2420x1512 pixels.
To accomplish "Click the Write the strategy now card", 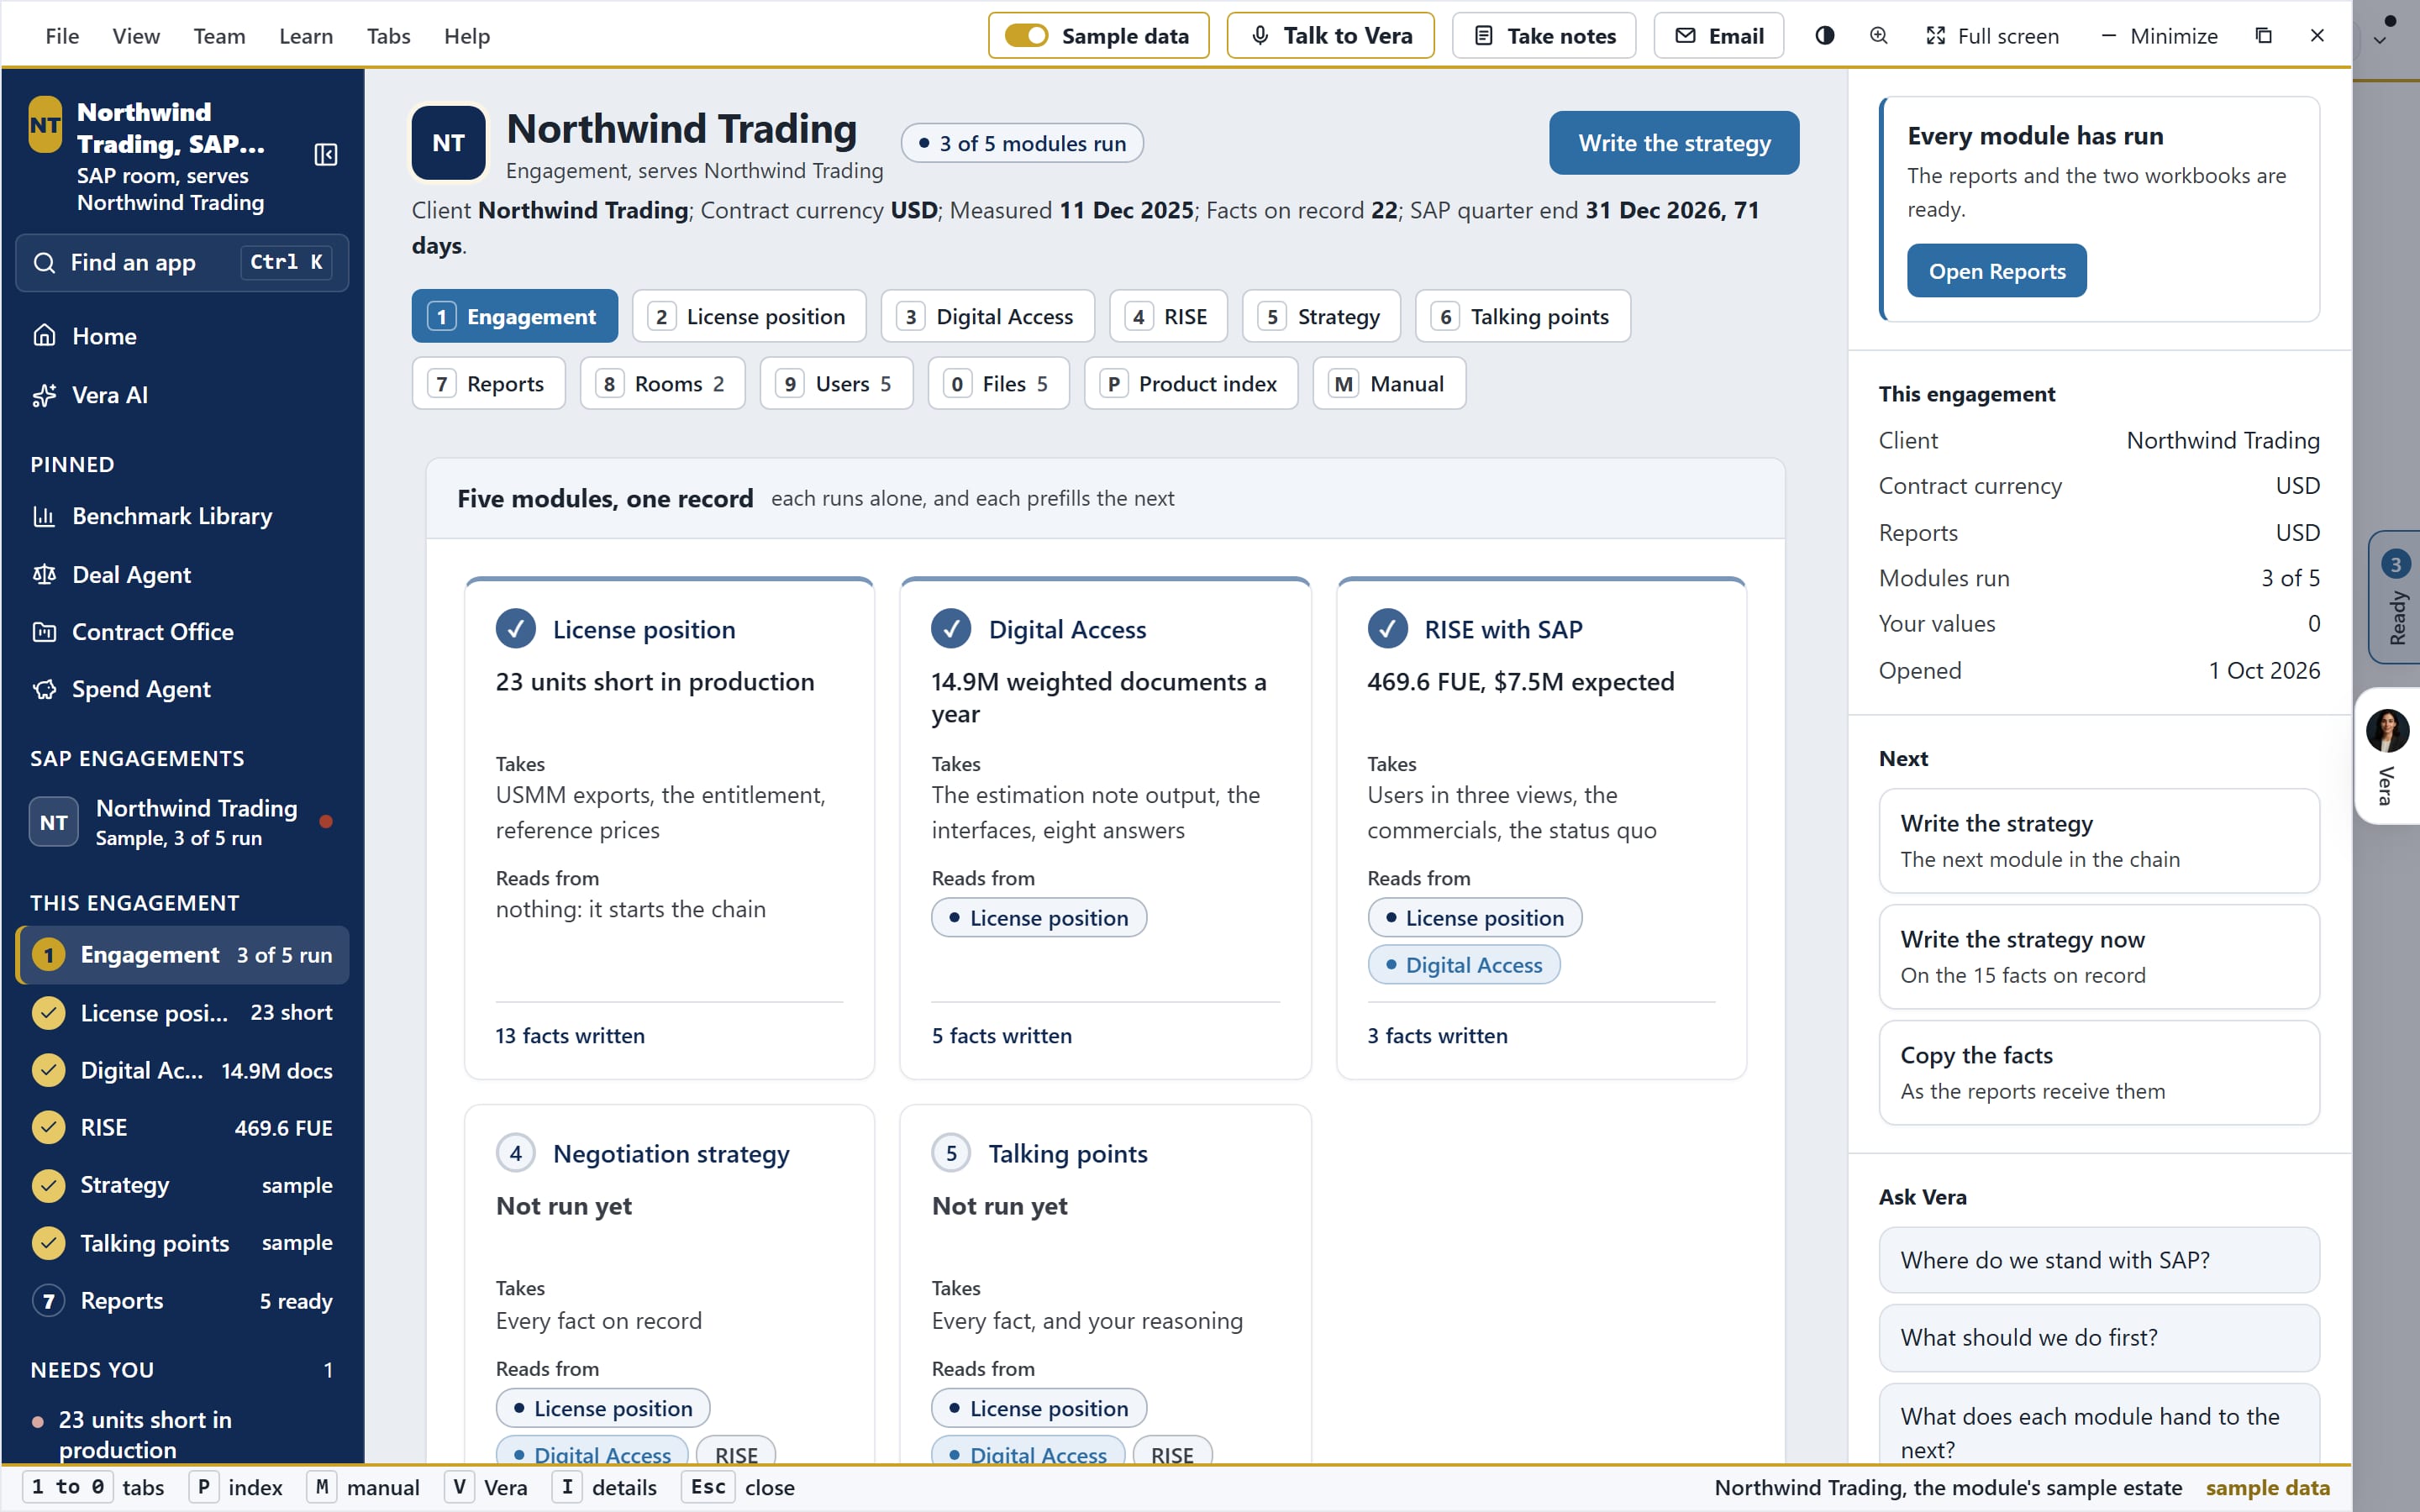I will 2098,956.
